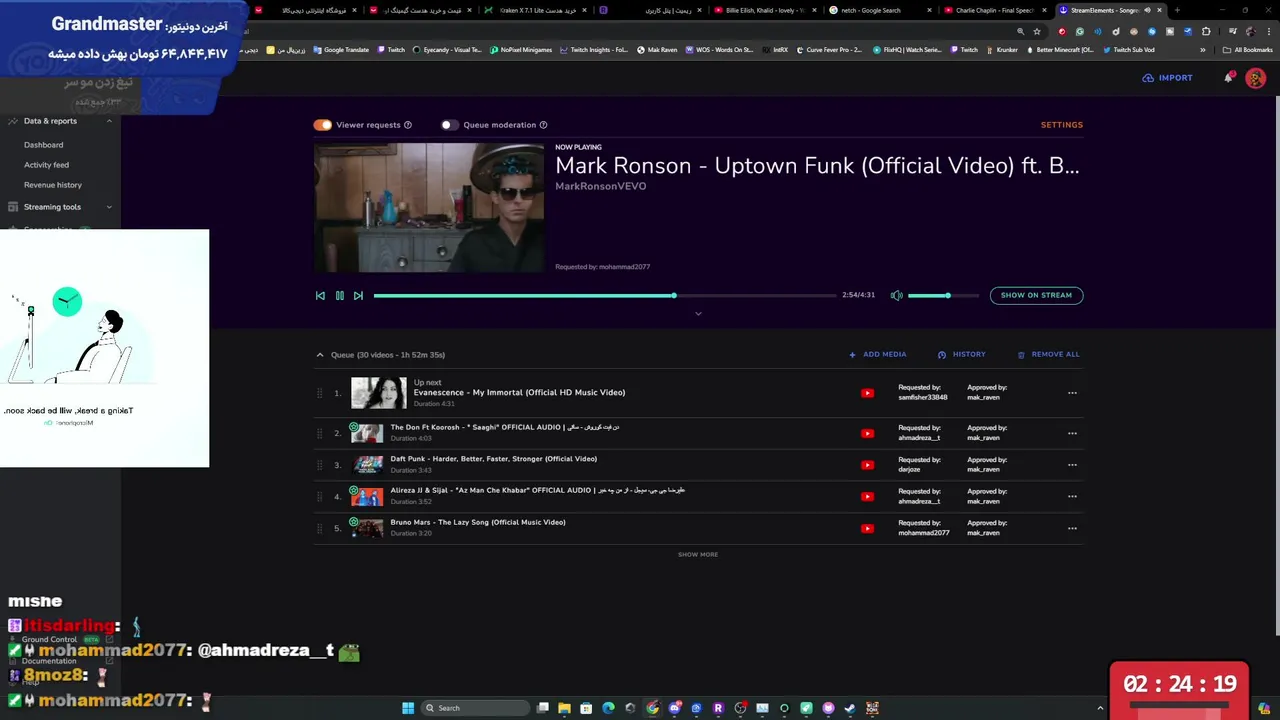Open Microsoft Edge from the taskbar
This screenshot has width=1280, height=720.
click(608, 708)
